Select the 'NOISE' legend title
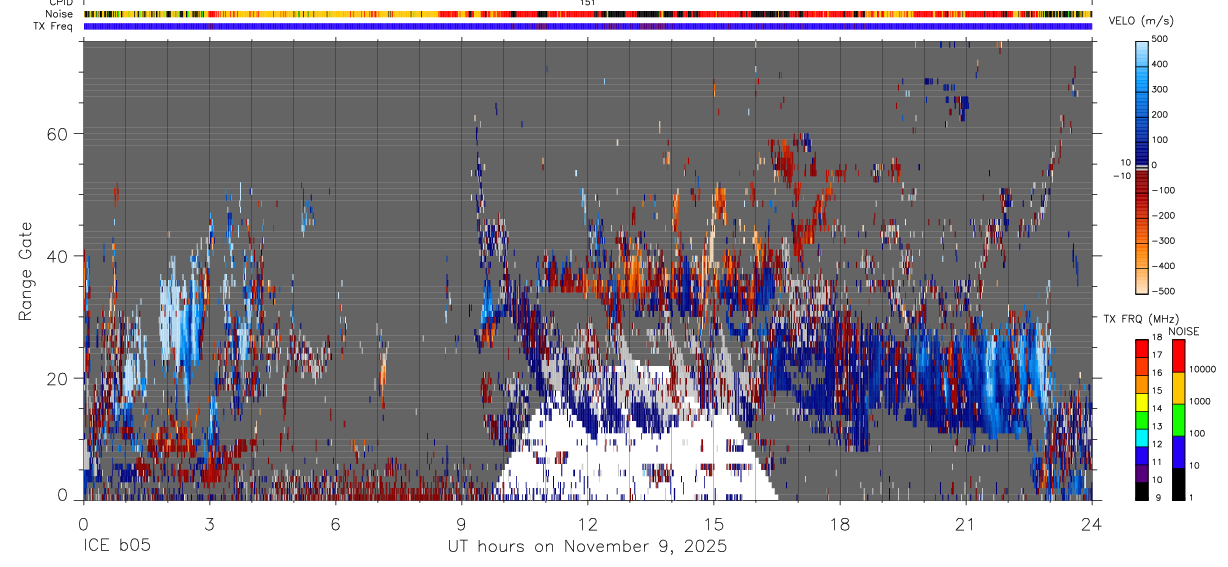Screen dimensions: 1228x567 pos(1184,331)
